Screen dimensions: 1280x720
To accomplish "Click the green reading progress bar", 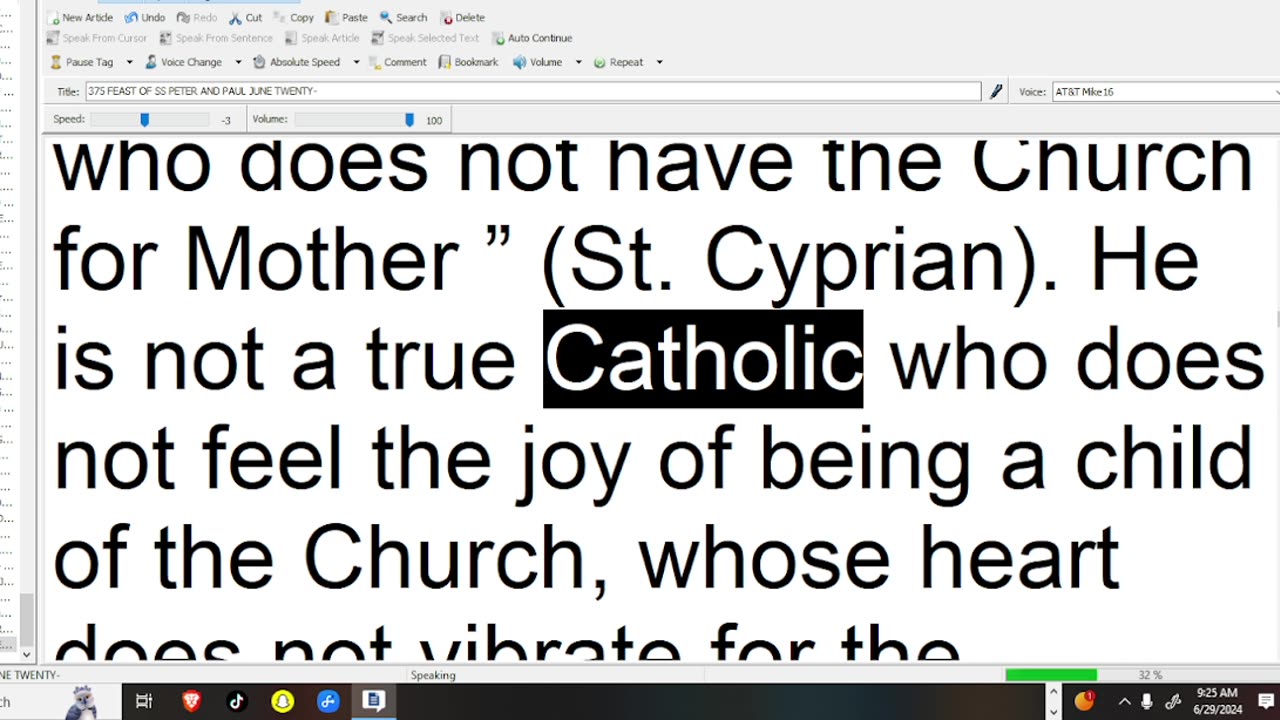I will [x=1051, y=675].
